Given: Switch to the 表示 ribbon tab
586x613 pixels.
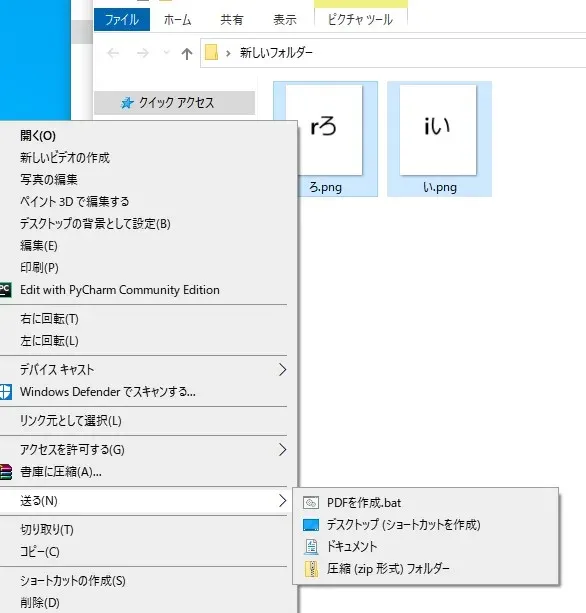Looking at the screenshot, I should (285, 20).
